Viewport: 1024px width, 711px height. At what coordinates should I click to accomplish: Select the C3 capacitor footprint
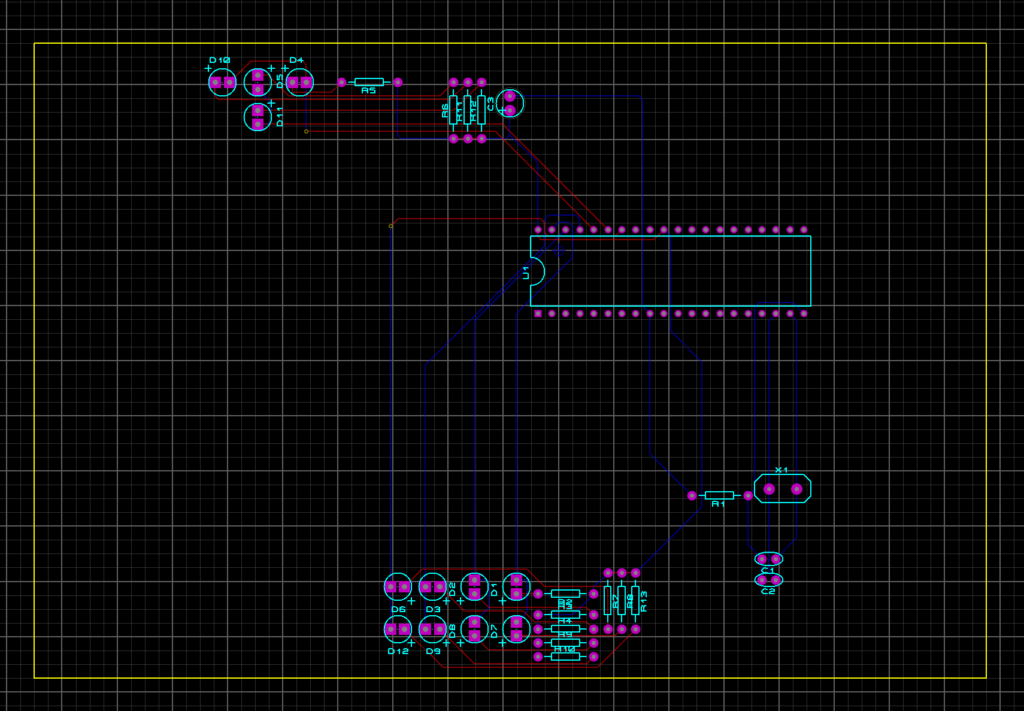point(510,103)
